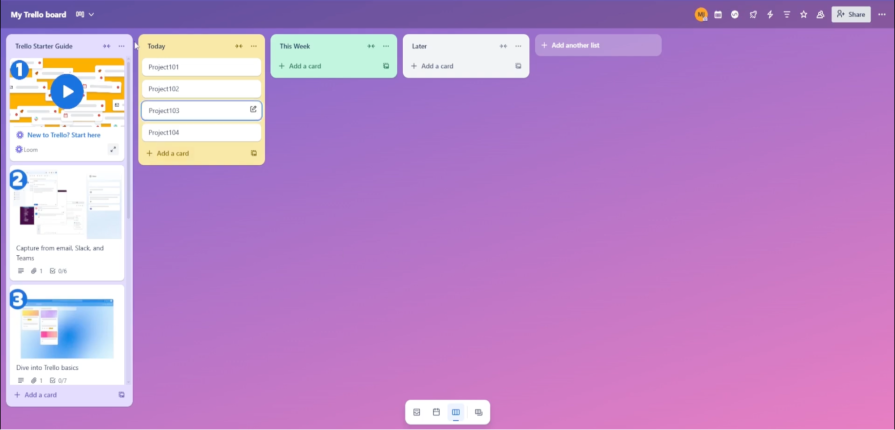Image resolution: width=895 pixels, height=430 pixels.
Task: Collapse the This Week list
Action: point(371,46)
